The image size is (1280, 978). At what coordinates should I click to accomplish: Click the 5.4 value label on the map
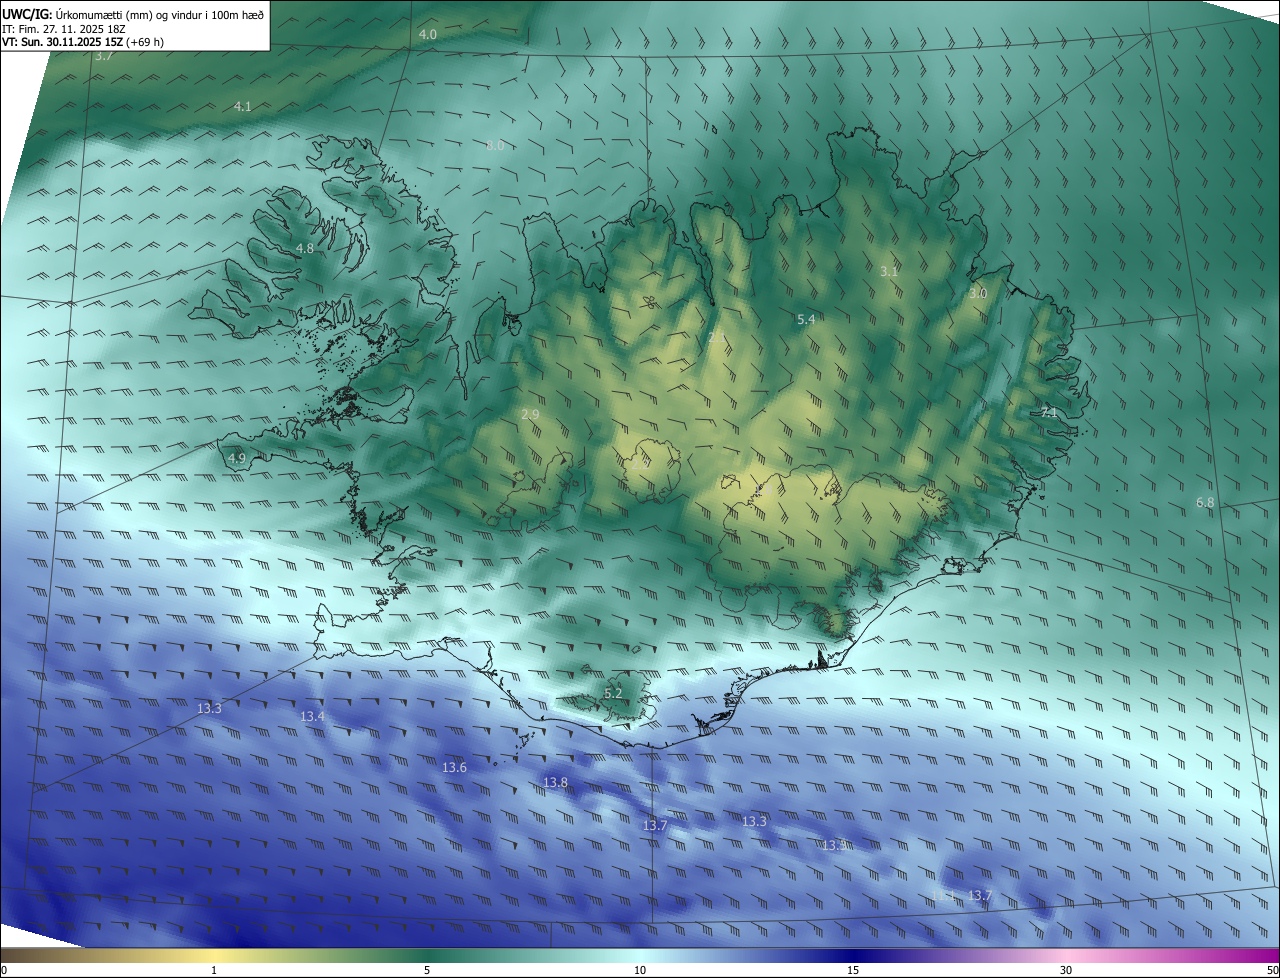806,319
